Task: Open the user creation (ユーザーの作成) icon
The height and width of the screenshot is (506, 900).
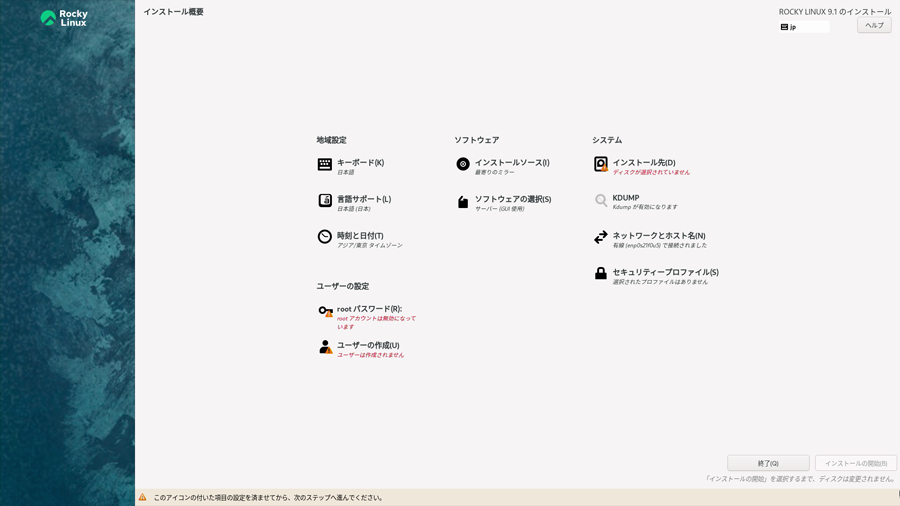Action: 325,348
